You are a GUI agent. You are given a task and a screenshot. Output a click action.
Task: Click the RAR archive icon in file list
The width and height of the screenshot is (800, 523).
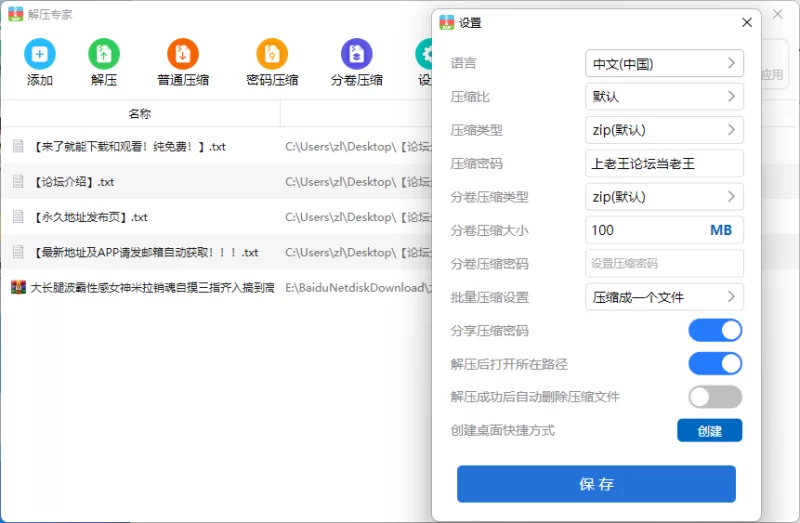click(18, 287)
